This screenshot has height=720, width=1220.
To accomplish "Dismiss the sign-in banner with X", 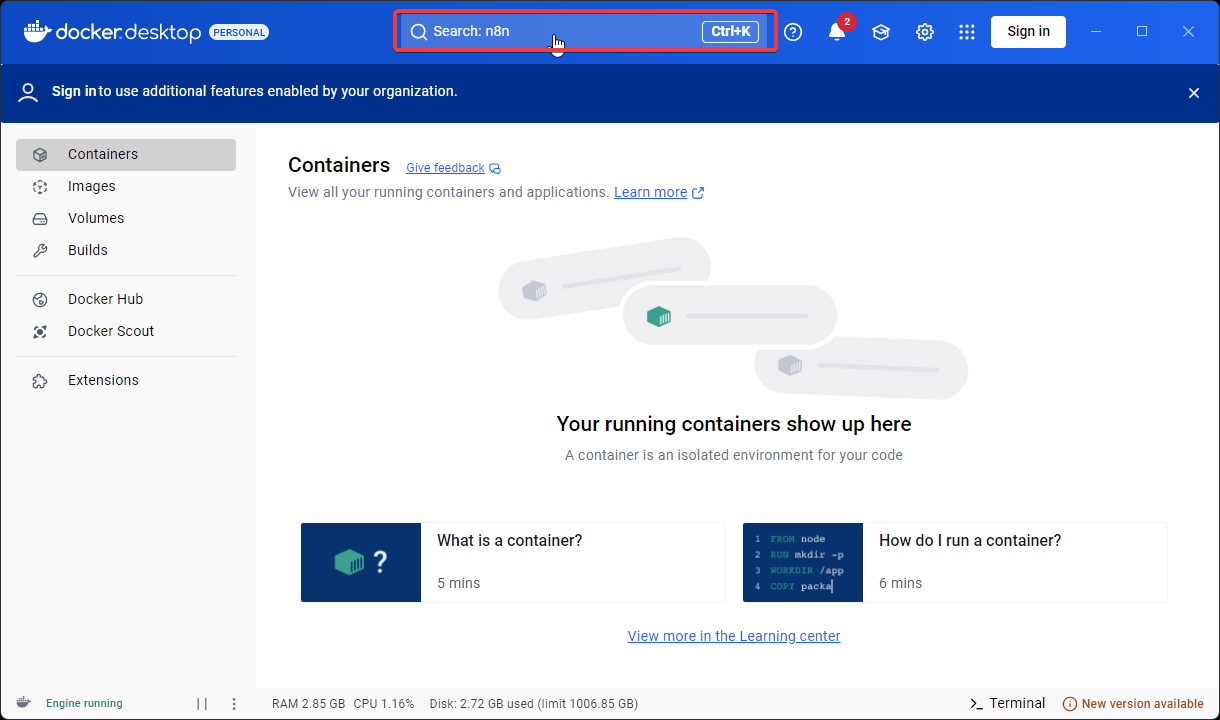I will pyautogui.click(x=1194, y=93).
